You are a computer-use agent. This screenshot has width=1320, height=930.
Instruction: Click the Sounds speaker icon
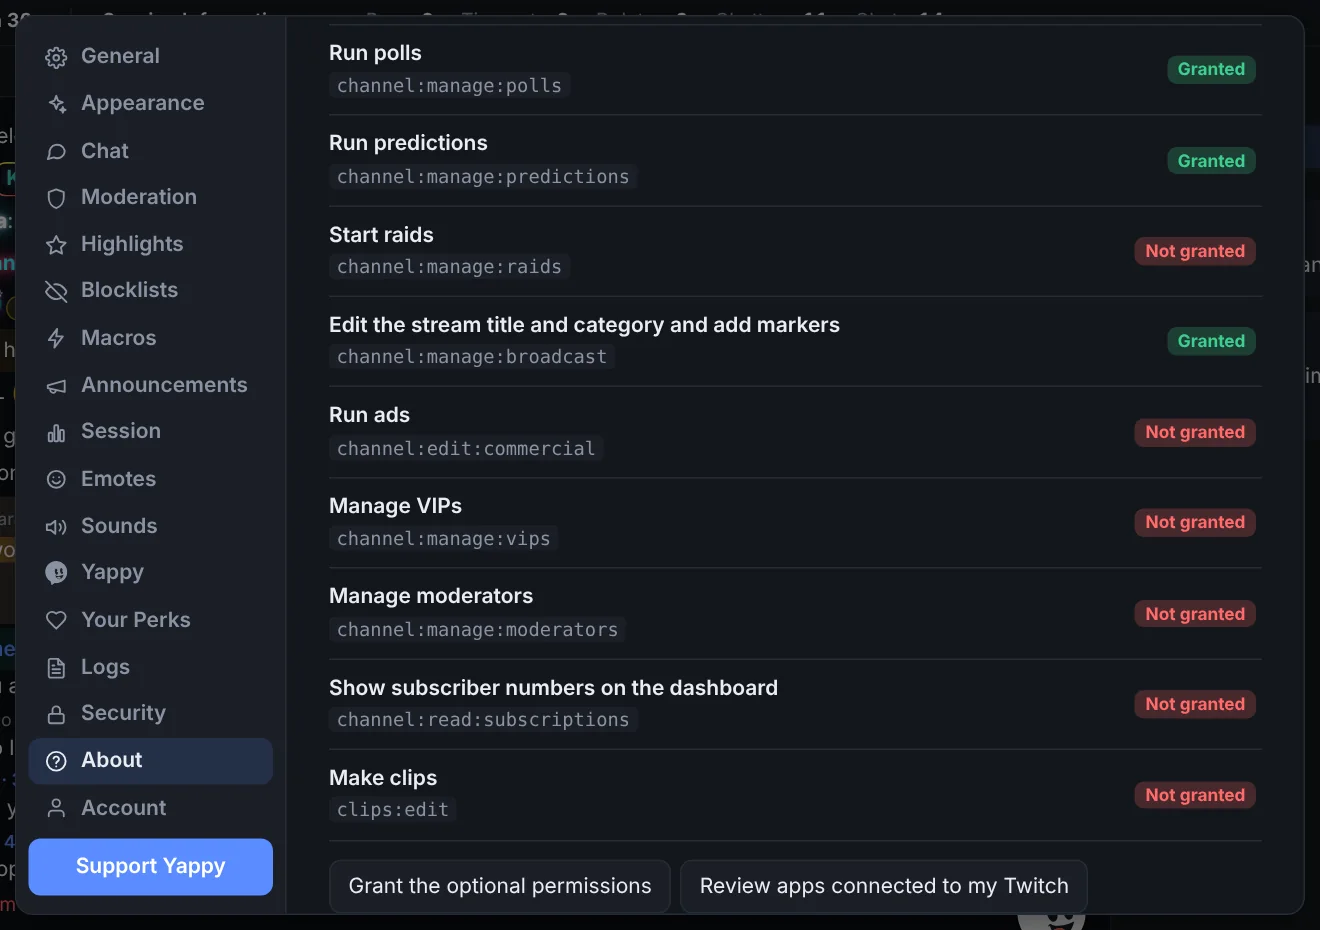tap(57, 527)
